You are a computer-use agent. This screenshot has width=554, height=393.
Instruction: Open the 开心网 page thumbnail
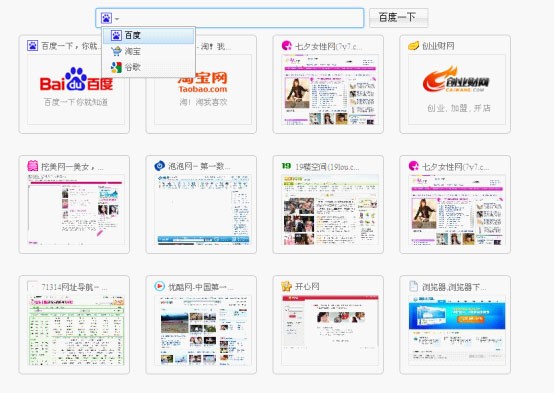[329, 330]
